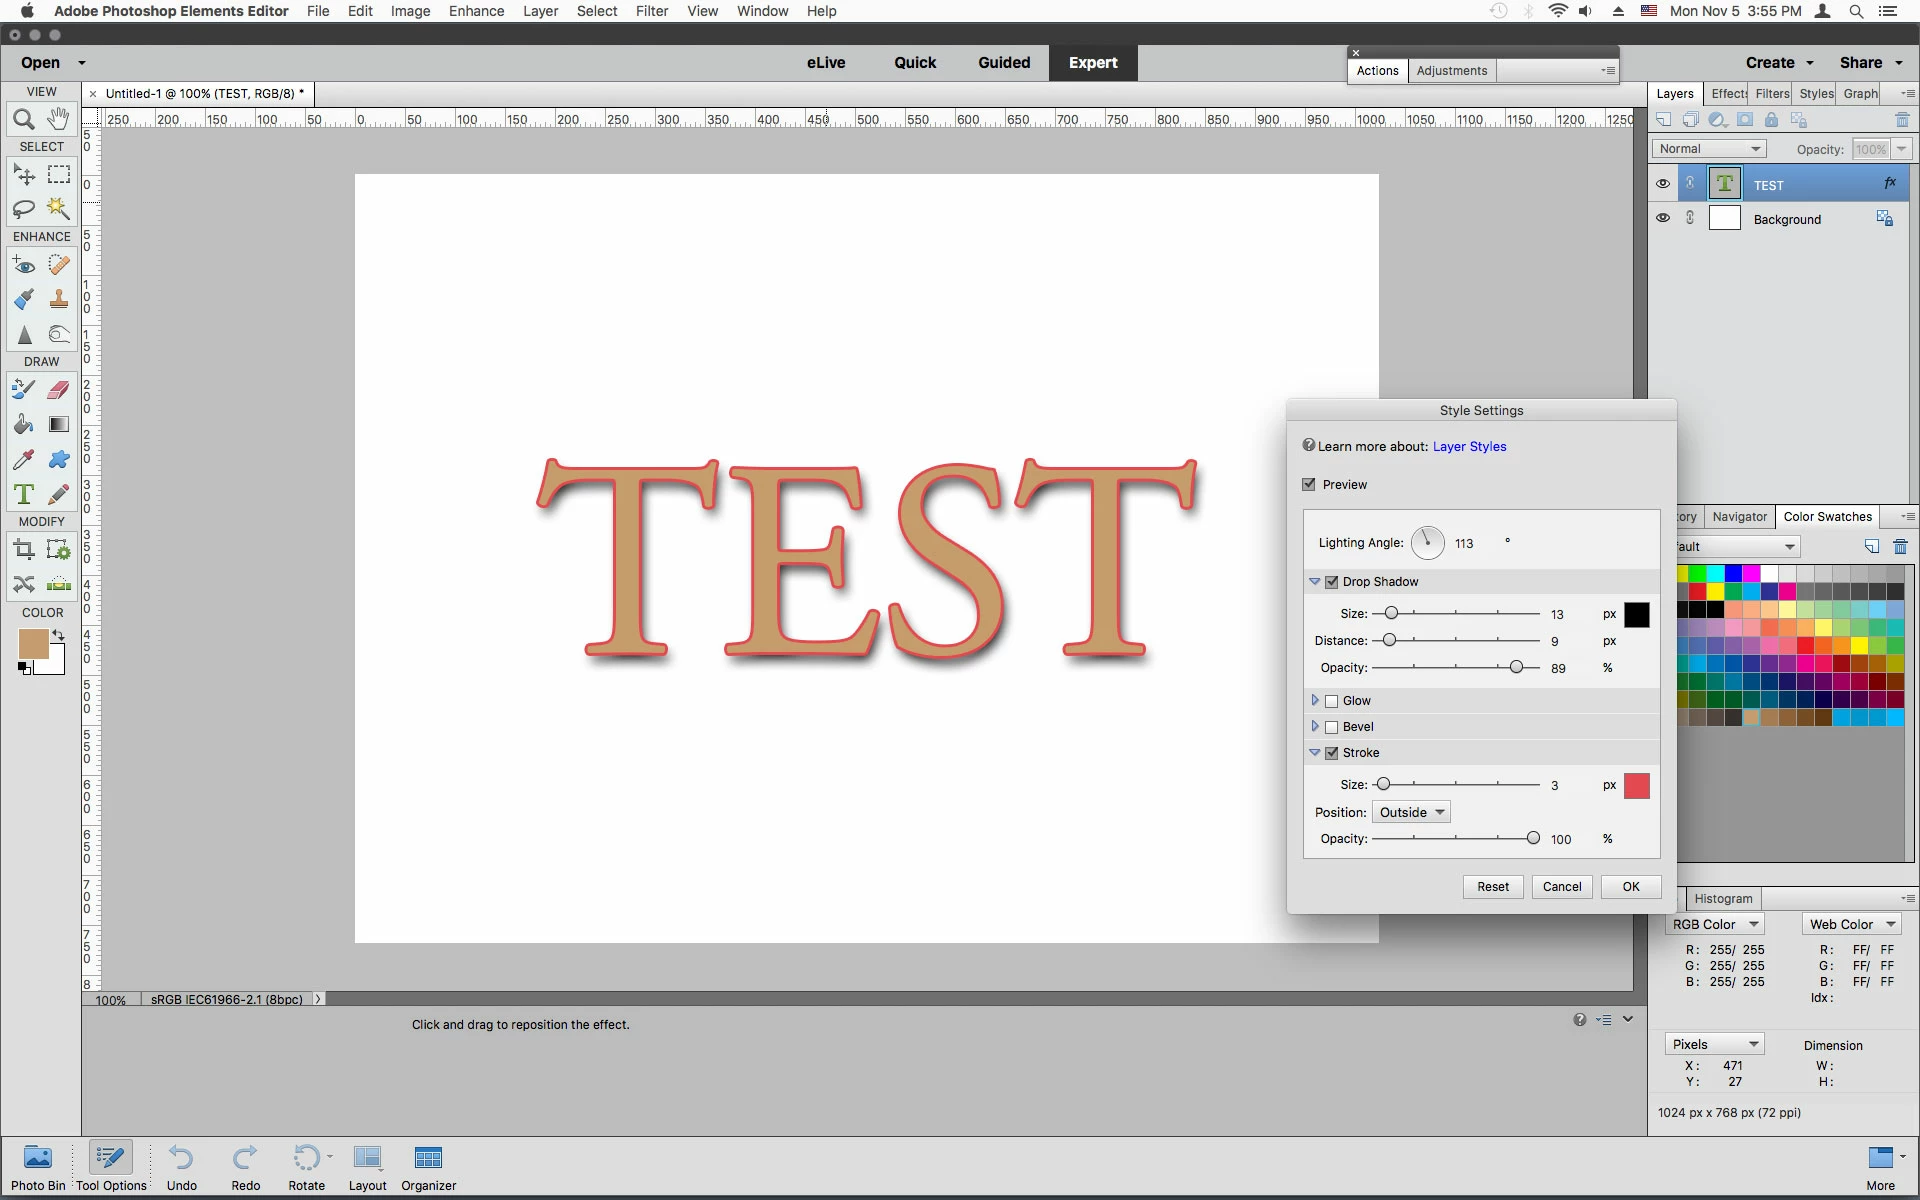
Task: Select the Paint Bucket tool
Action: [24, 425]
